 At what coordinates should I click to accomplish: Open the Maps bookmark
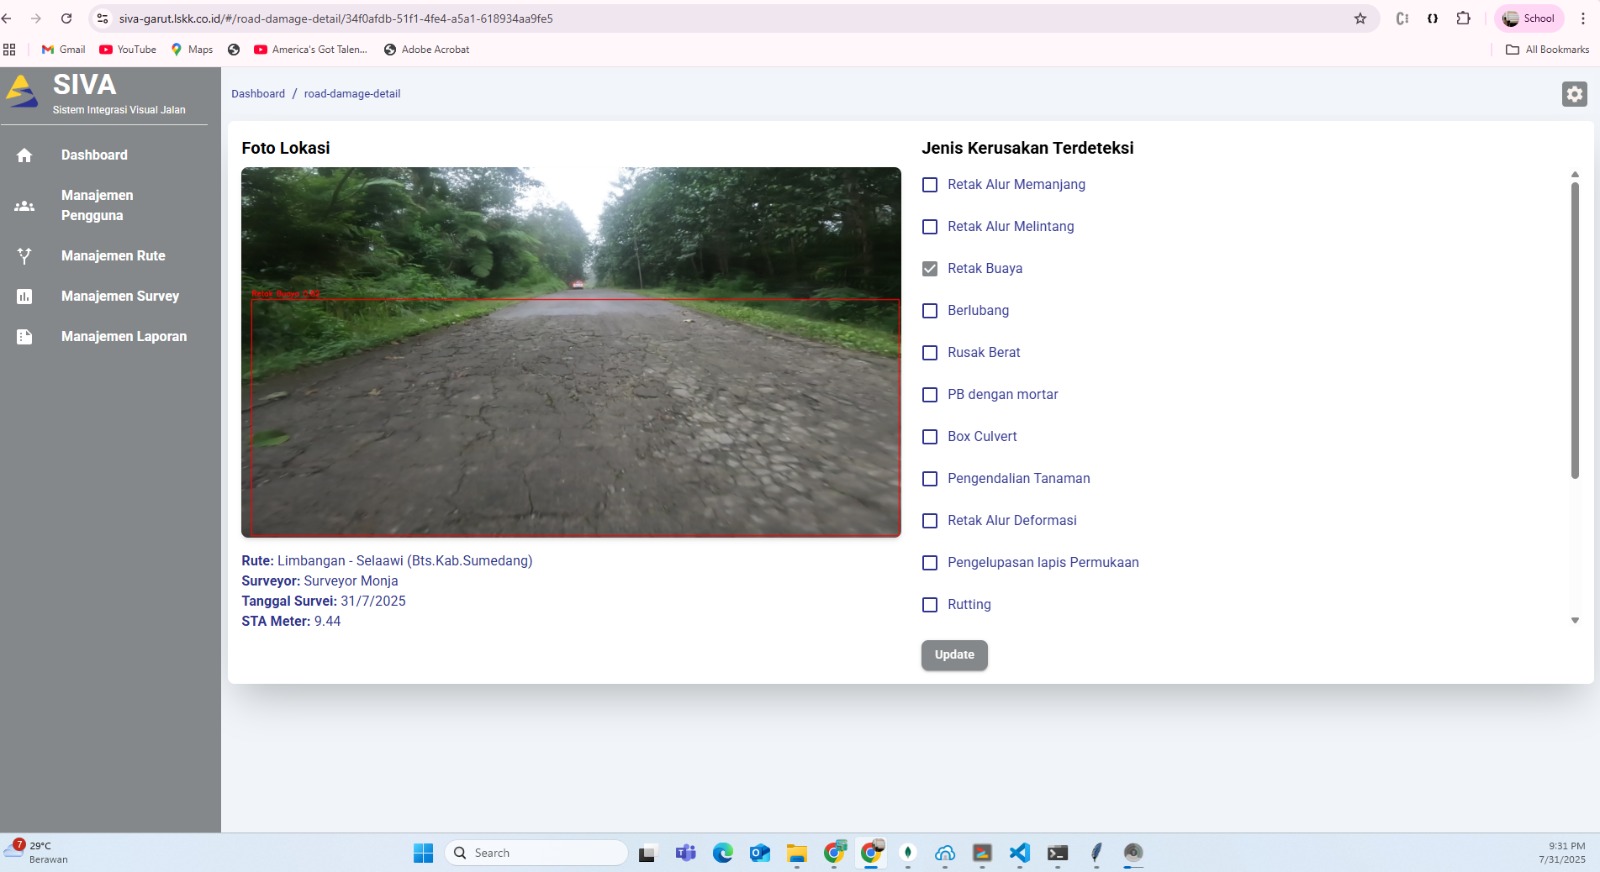192,49
